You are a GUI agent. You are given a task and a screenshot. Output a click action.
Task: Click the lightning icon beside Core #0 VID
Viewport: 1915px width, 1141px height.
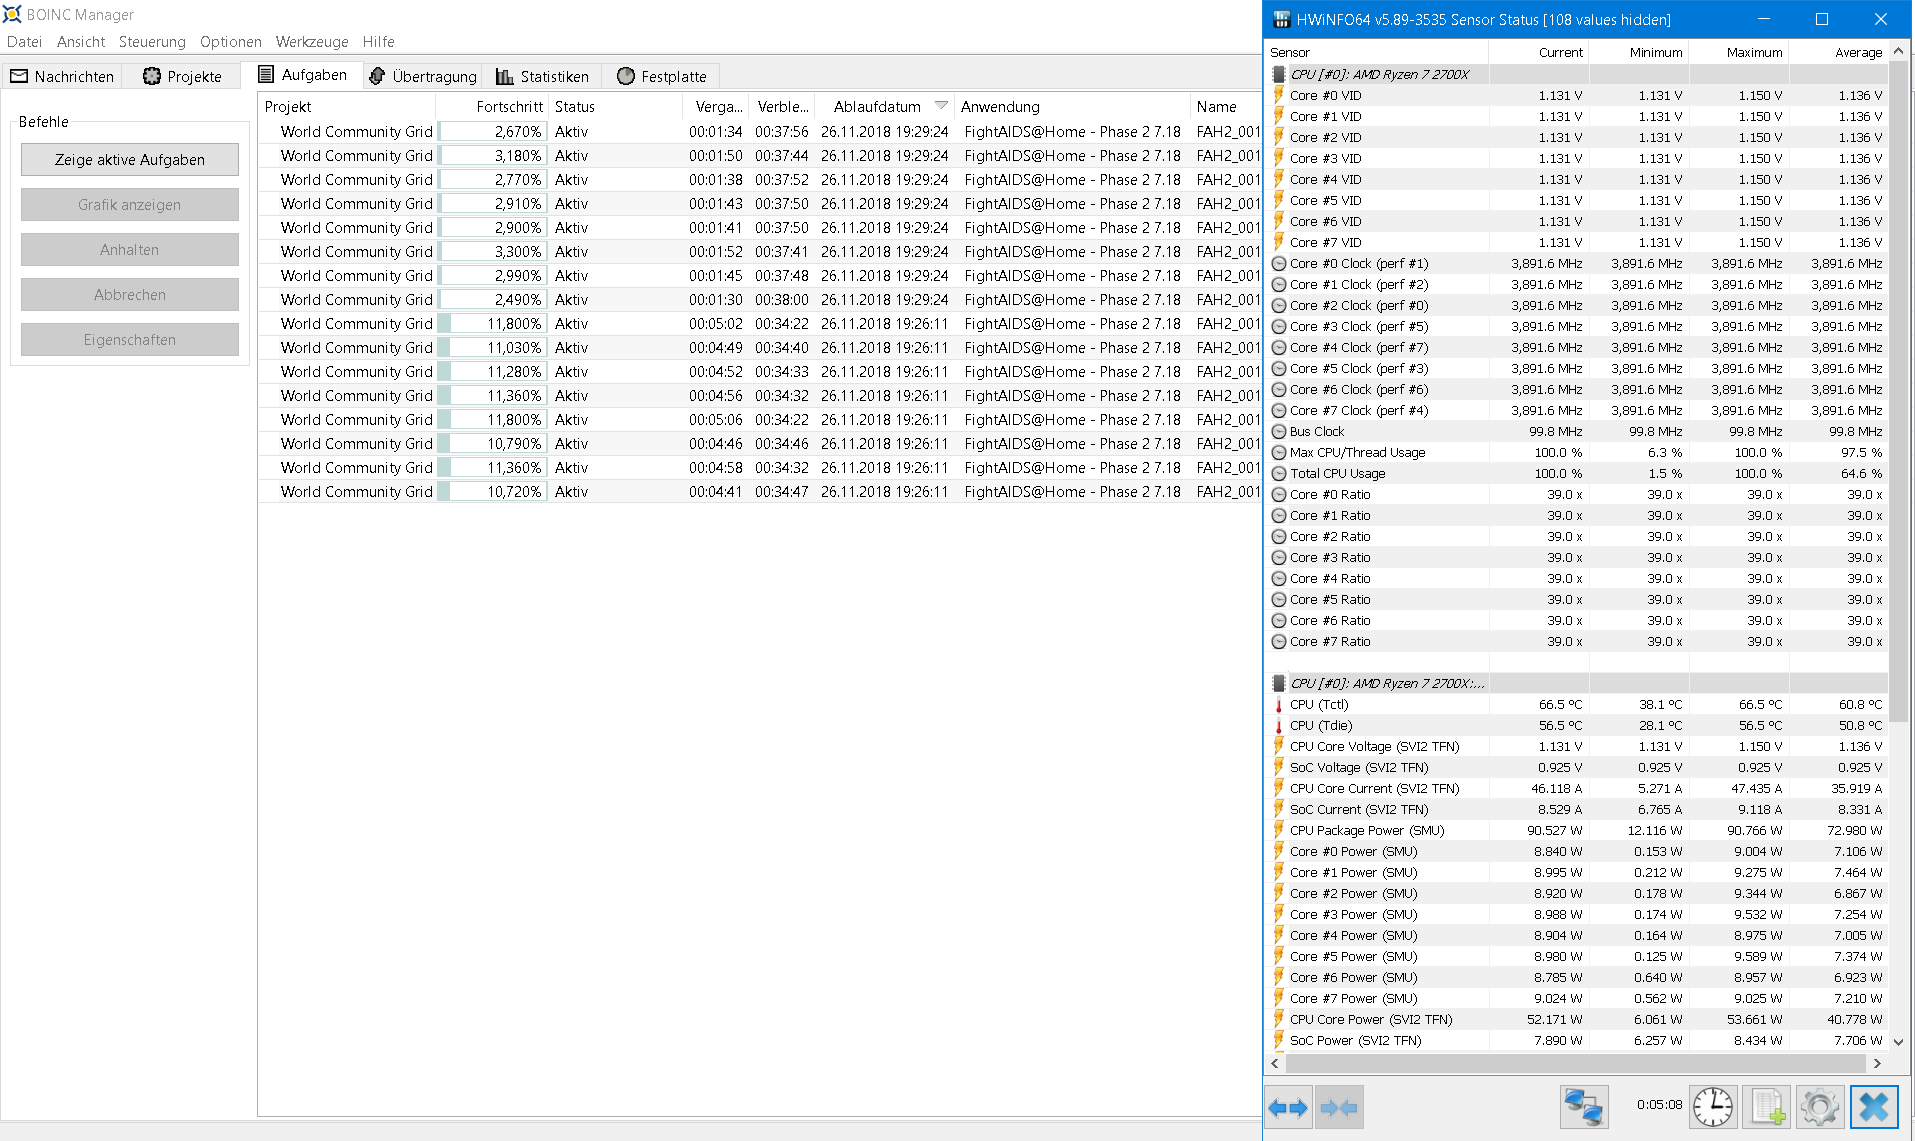pyautogui.click(x=1278, y=95)
